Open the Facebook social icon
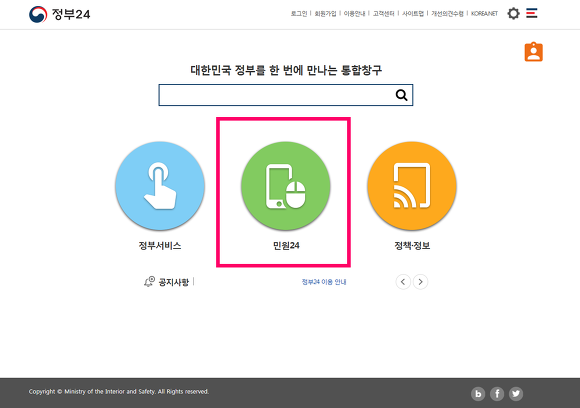This screenshot has width=580, height=408. [497, 394]
